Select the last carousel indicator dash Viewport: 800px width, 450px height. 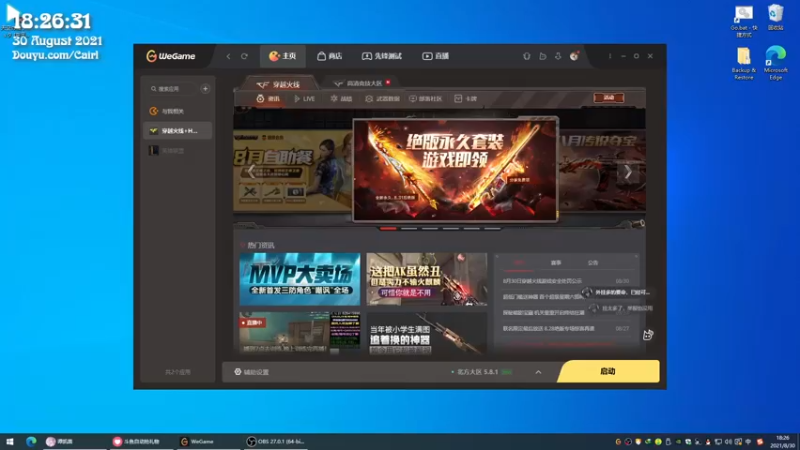coord(492,229)
